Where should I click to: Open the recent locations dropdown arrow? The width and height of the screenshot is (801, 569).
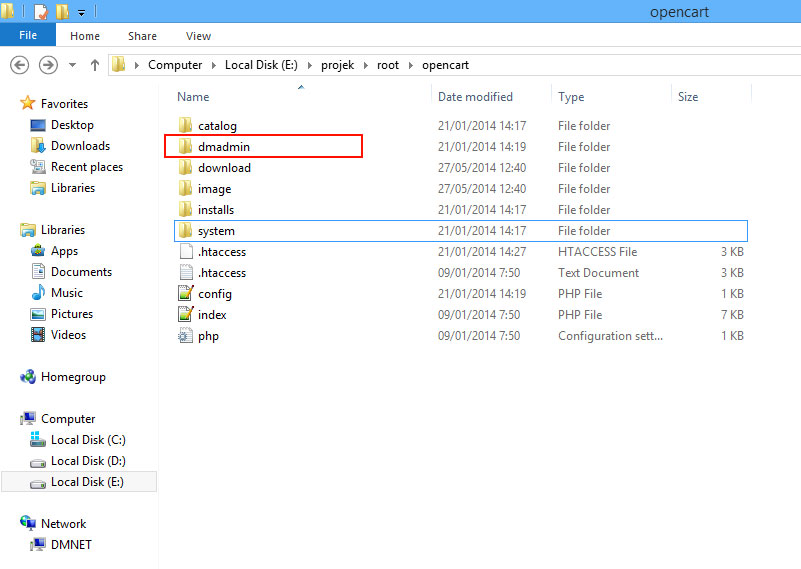tap(73, 65)
